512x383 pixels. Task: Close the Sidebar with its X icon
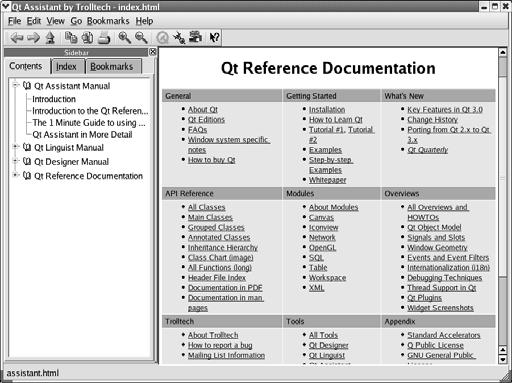[153, 52]
